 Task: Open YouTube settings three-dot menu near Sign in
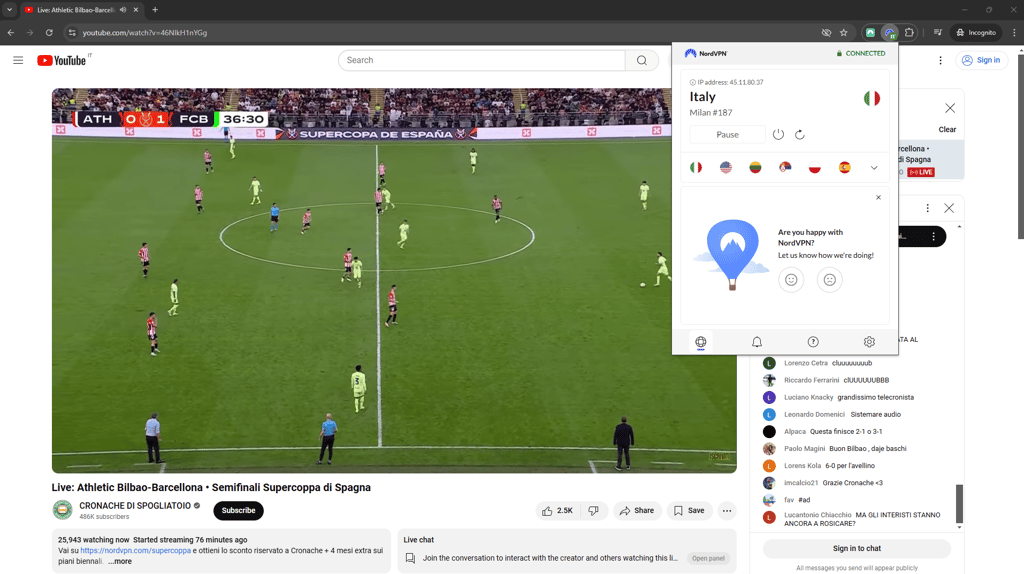pos(940,60)
